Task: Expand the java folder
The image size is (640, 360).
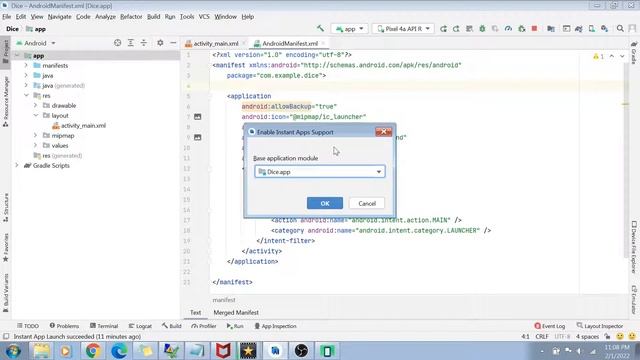Action: click(x=27, y=76)
